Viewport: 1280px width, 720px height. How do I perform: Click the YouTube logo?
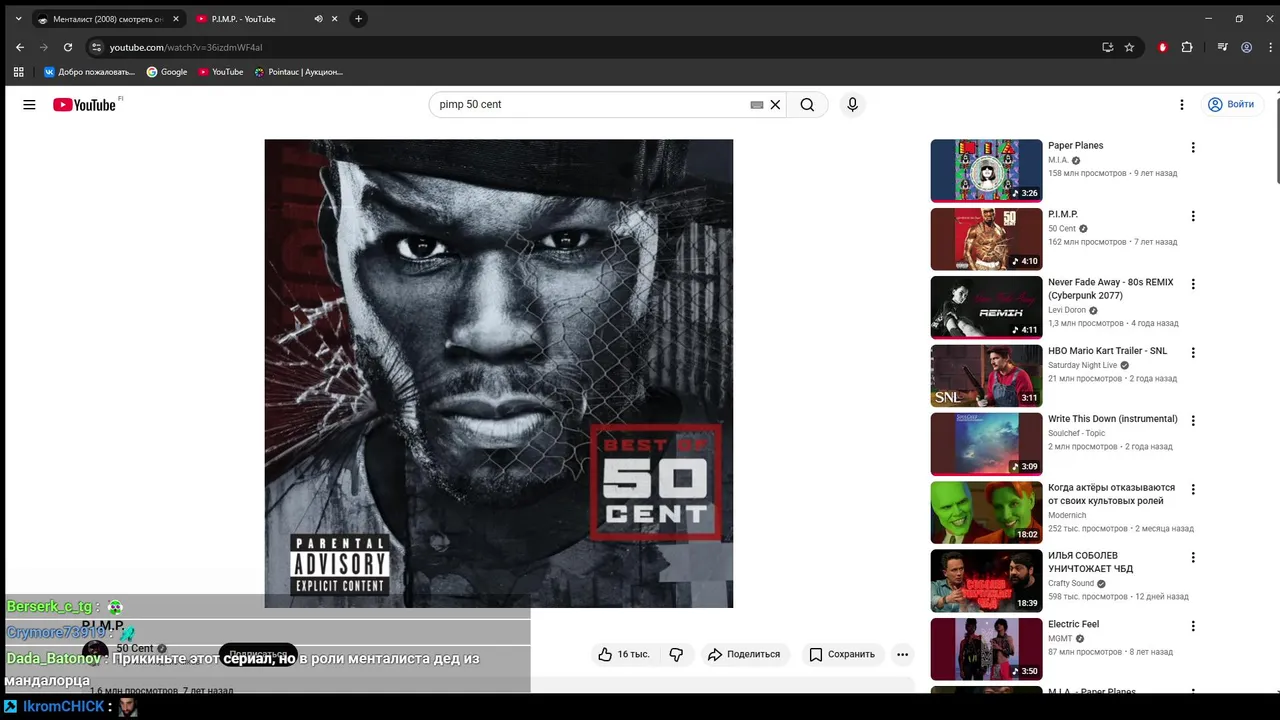click(85, 104)
